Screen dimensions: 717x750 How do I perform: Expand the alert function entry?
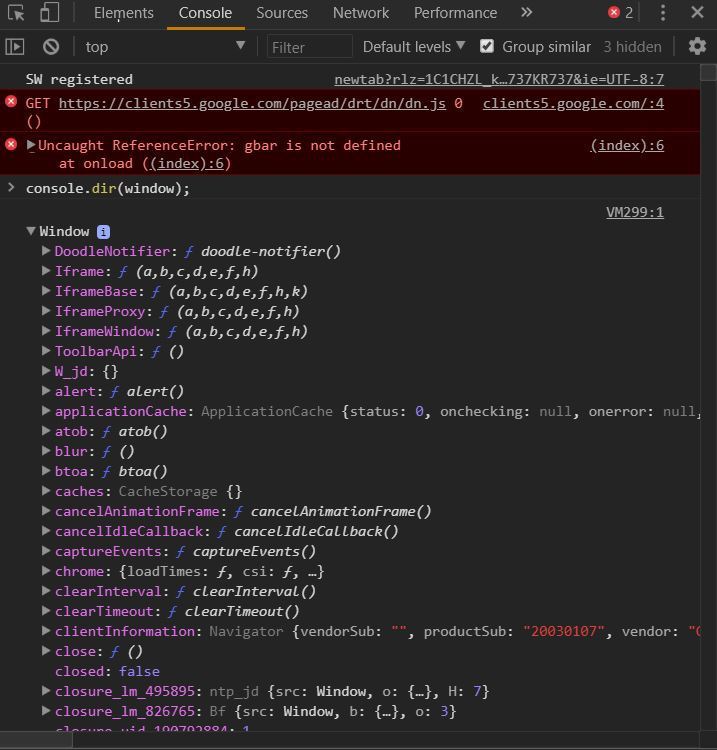tap(46, 391)
